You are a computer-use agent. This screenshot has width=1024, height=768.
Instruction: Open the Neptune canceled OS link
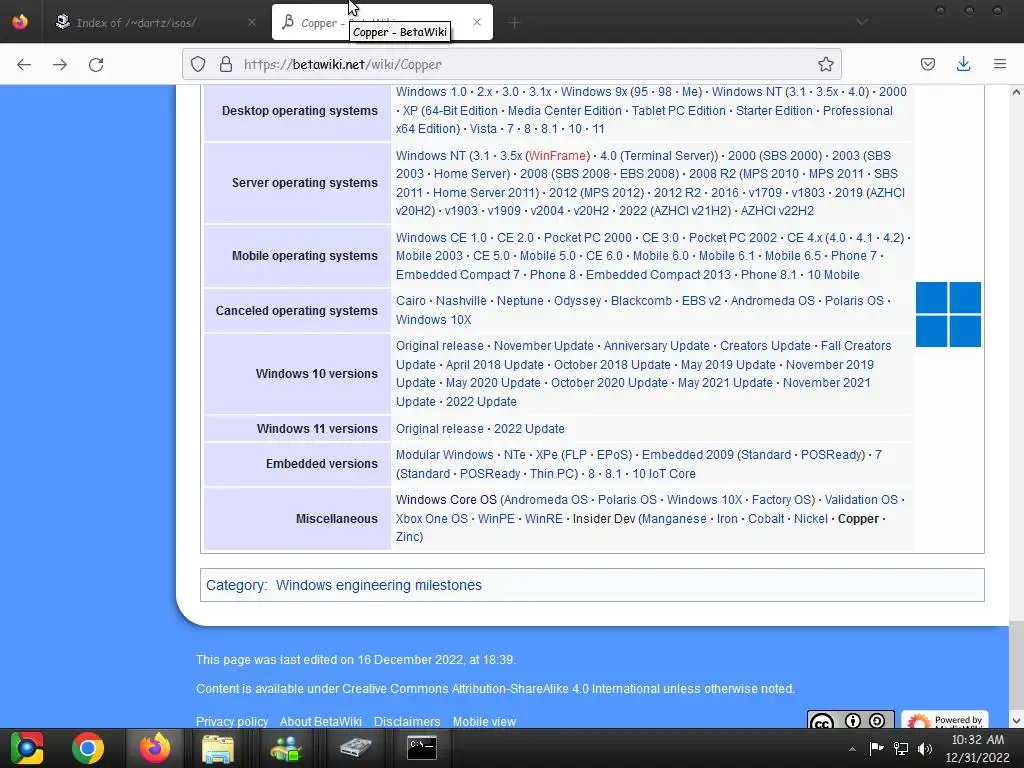point(520,301)
